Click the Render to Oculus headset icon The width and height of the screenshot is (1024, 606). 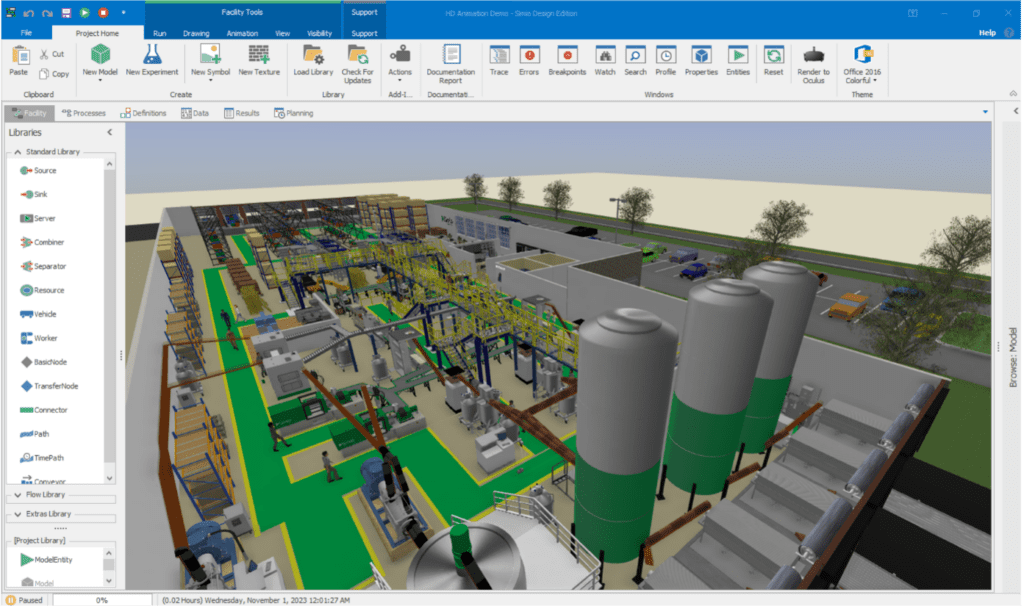click(814, 55)
